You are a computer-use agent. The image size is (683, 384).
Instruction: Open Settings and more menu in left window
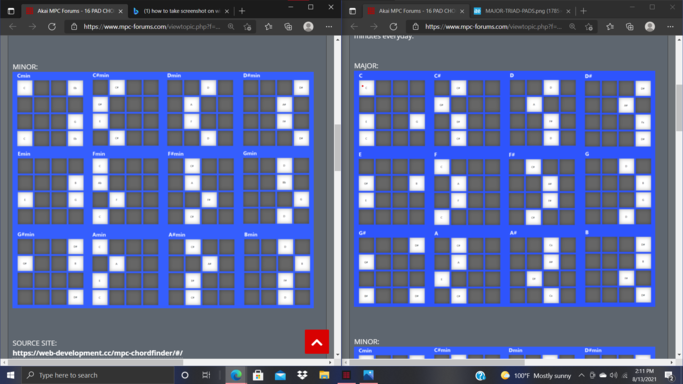pyautogui.click(x=329, y=27)
